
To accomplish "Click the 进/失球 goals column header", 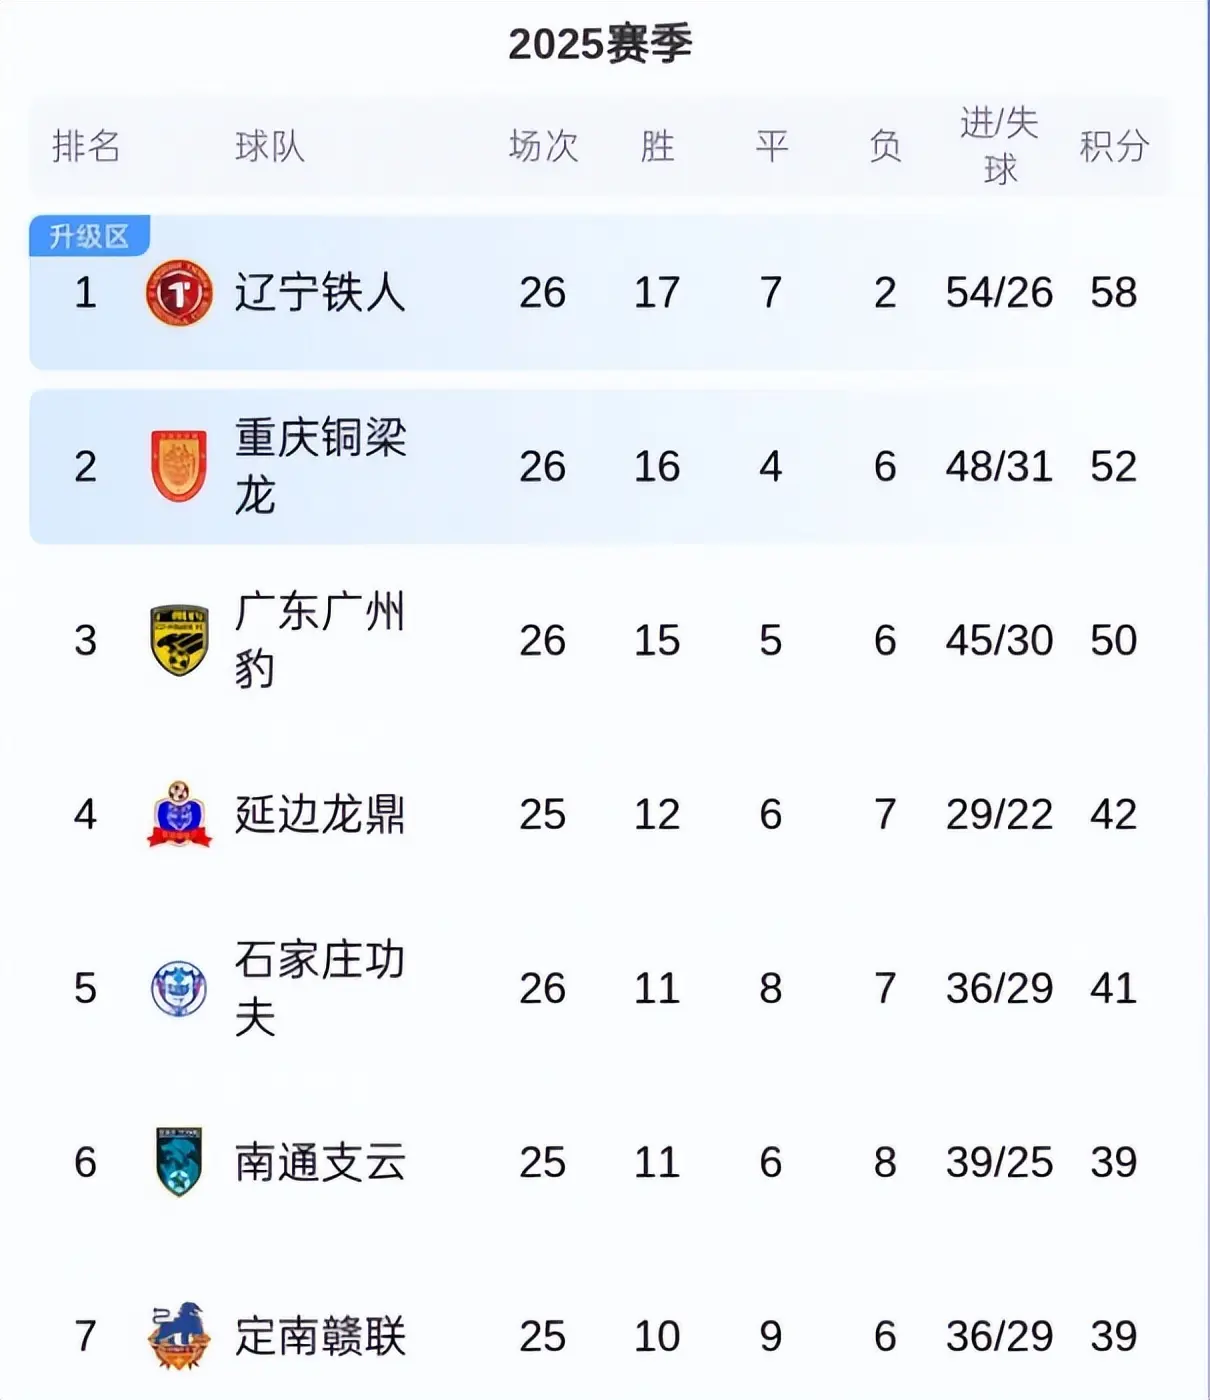I will [999, 146].
